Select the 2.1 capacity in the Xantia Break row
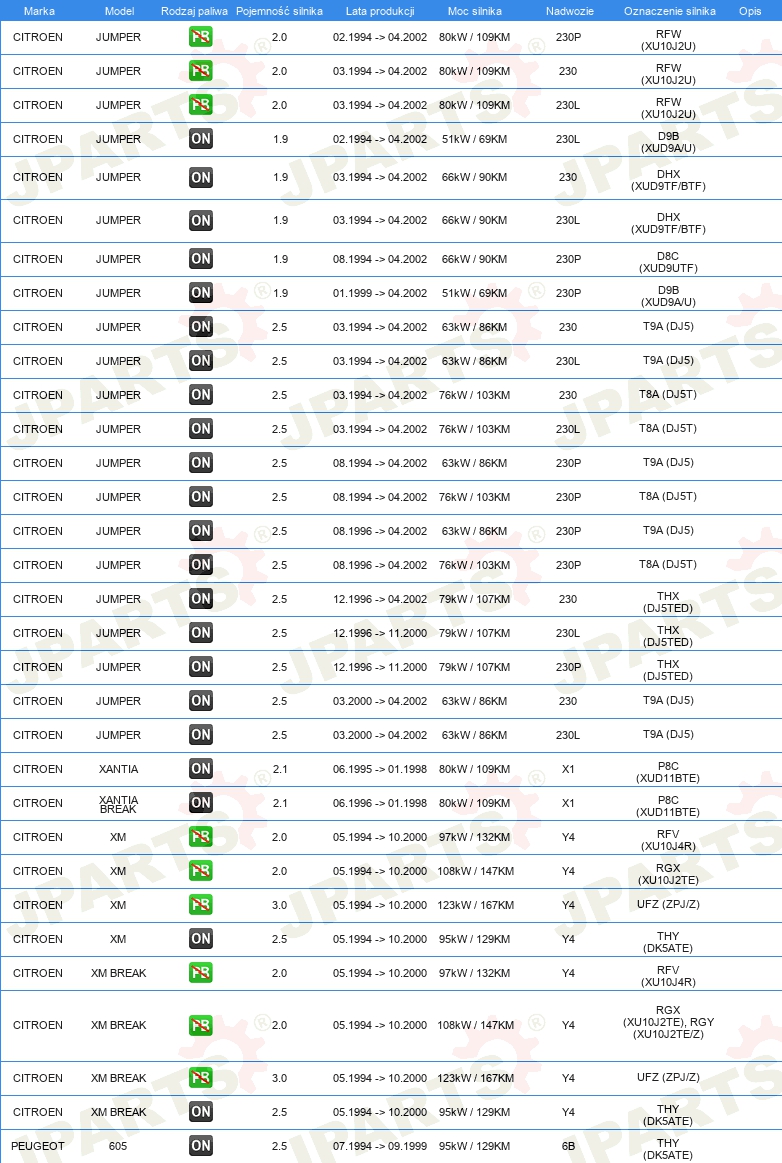 click(x=280, y=803)
